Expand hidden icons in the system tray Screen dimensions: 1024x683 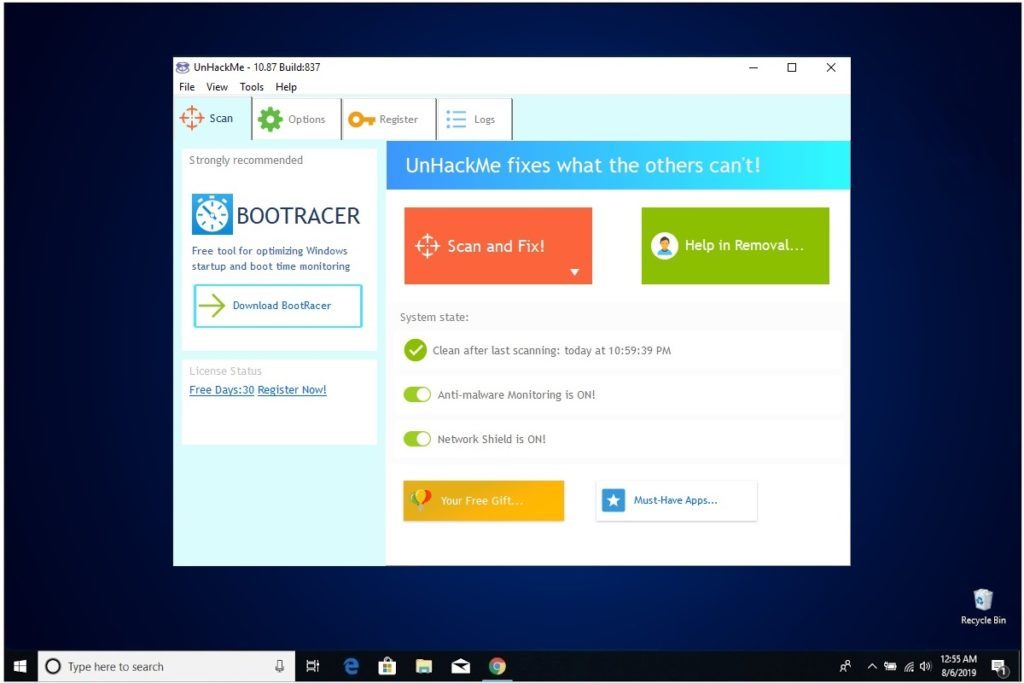(871, 665)
